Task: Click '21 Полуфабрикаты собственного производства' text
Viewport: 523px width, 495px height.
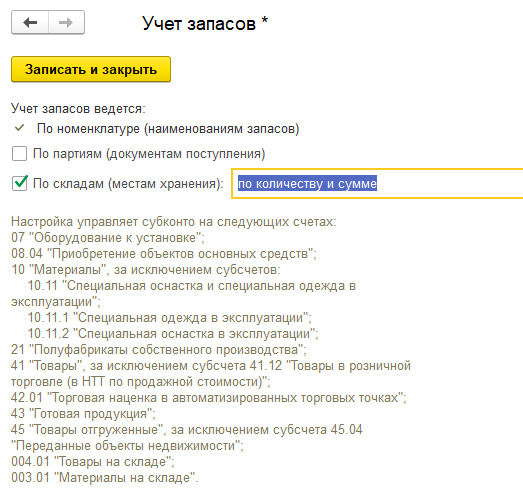Action: (158, 350)
